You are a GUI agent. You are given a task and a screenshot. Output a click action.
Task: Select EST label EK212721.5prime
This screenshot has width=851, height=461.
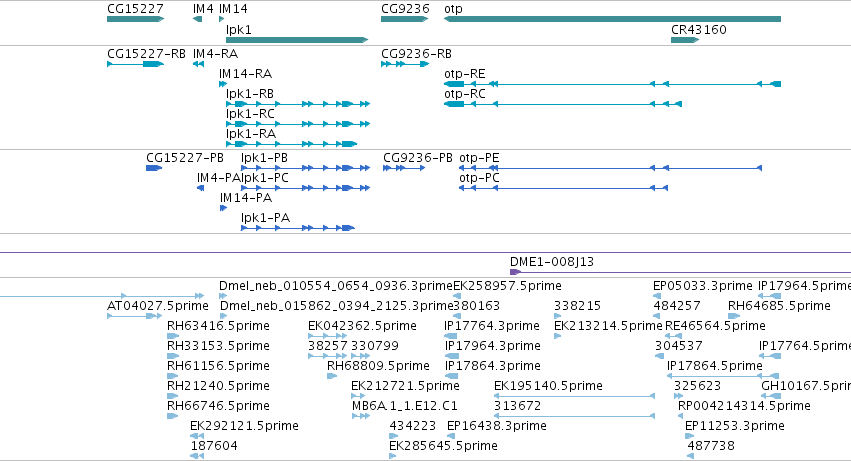point(405,387)
